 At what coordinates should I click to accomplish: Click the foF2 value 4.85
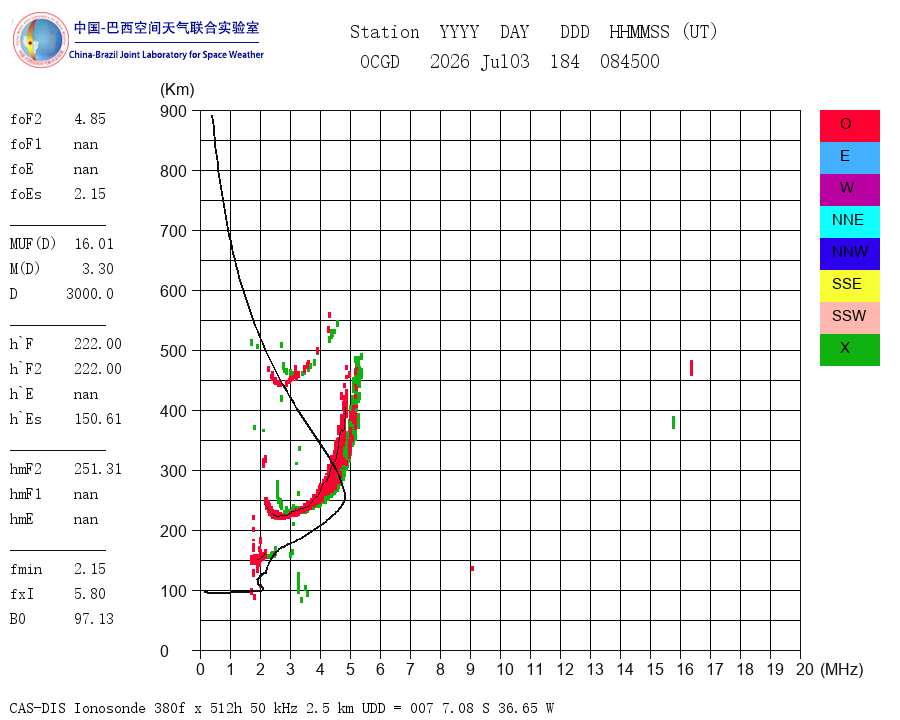pos(90,119)
